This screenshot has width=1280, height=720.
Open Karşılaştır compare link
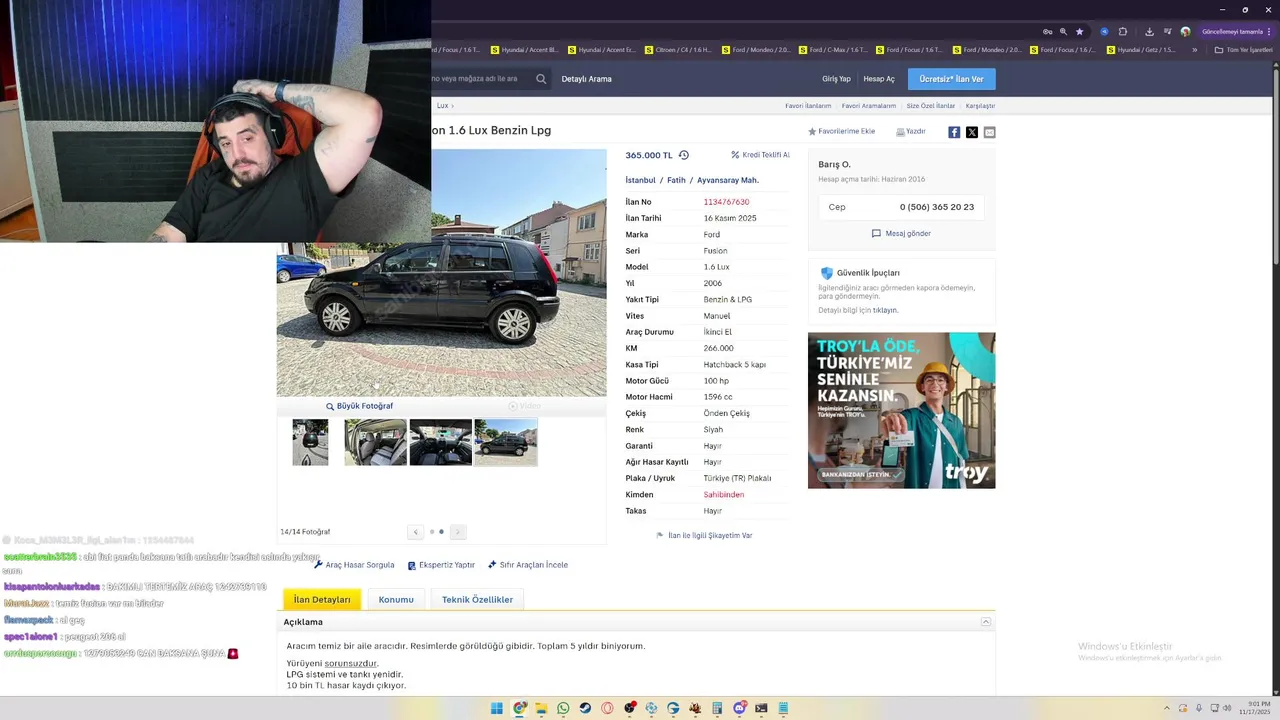pos(980,105)
